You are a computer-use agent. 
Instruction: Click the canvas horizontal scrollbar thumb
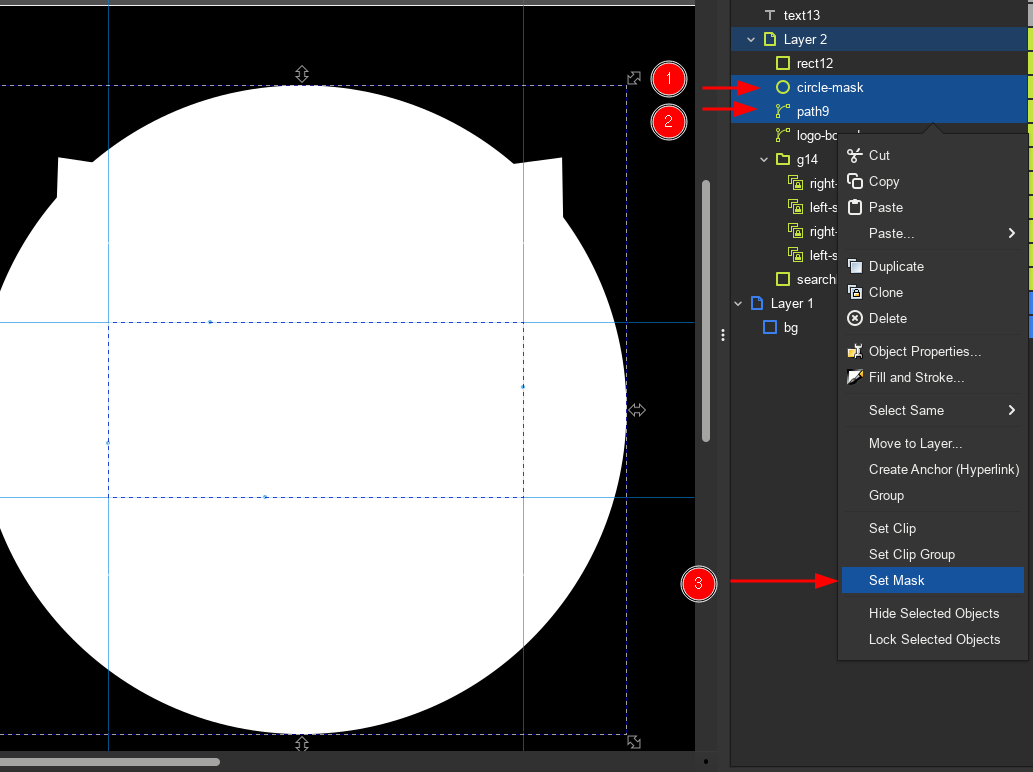pos(109,762)
